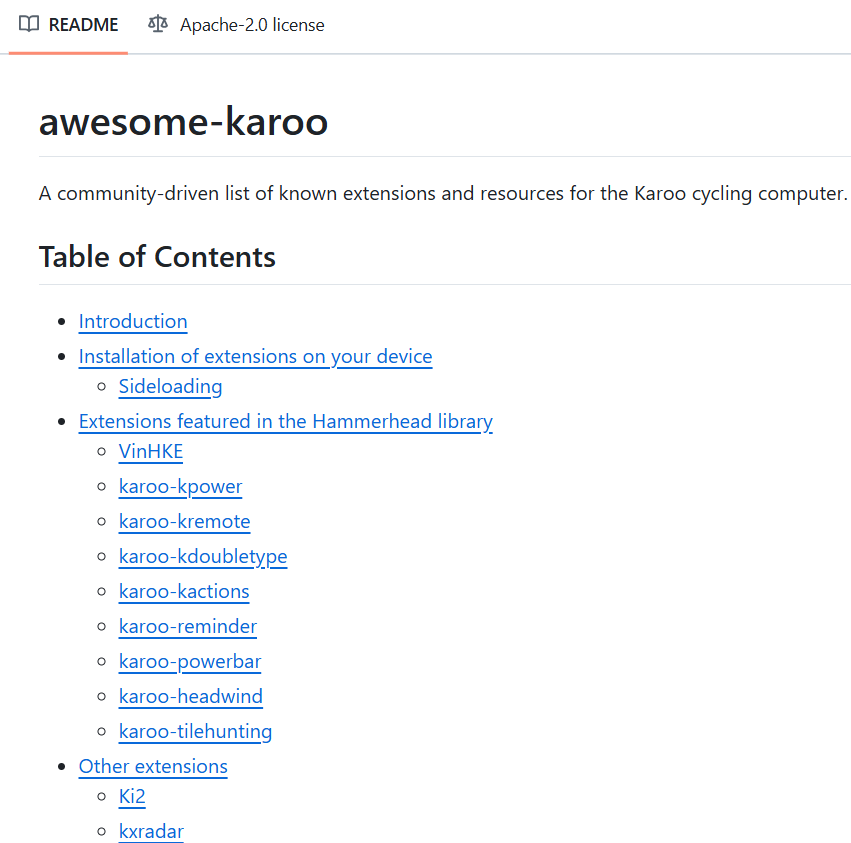Follow the karoo-headwind link

point(191,696)
